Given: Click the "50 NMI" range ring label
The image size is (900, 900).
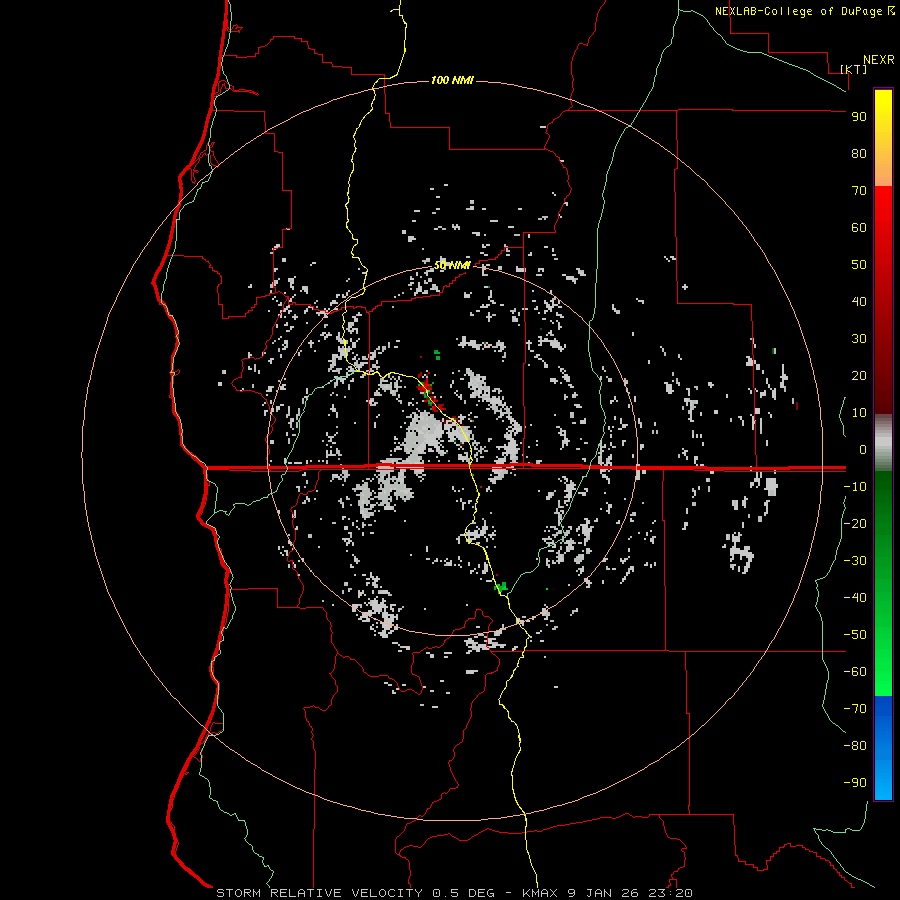Looking at the screenshot, I should click(x=452, y=265).
